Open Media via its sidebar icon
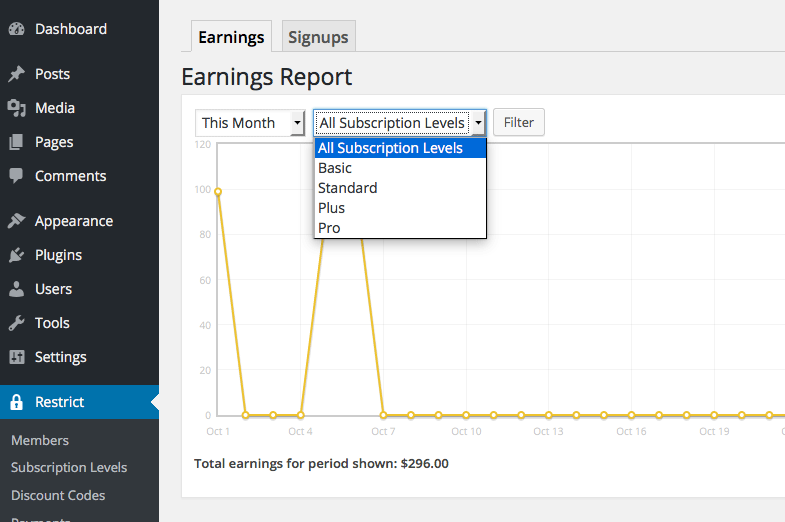 16,108
